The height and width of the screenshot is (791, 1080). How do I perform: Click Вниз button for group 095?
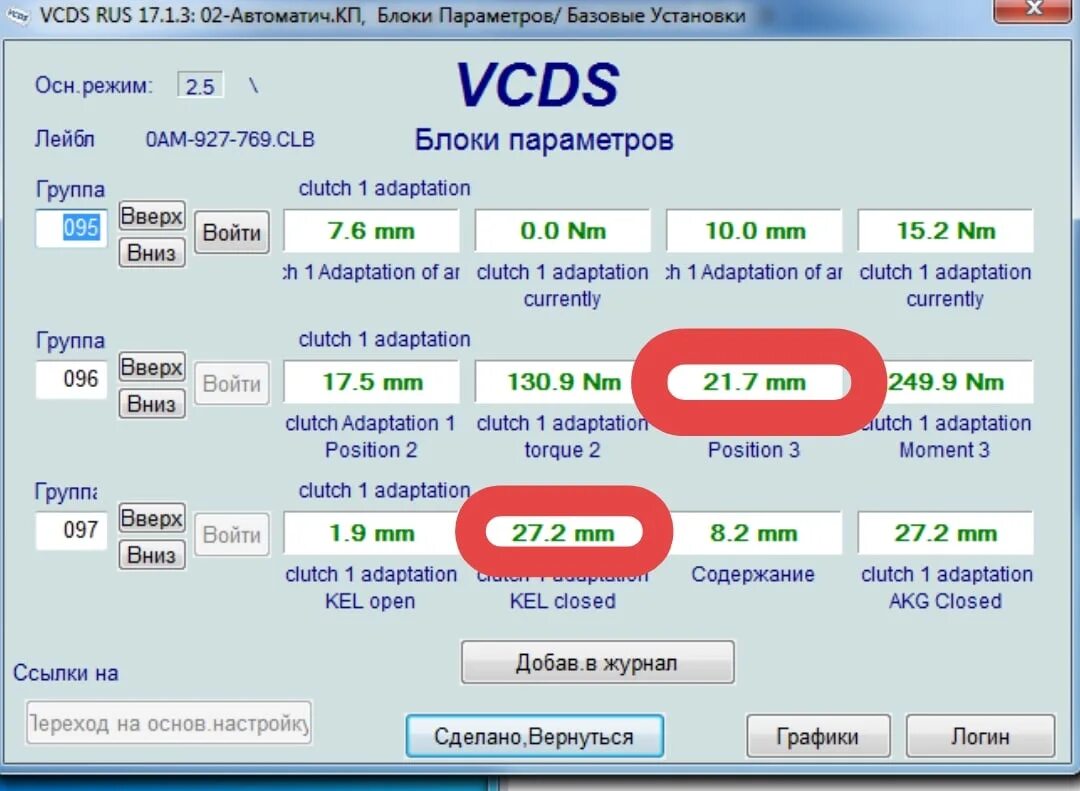(152, 252)
